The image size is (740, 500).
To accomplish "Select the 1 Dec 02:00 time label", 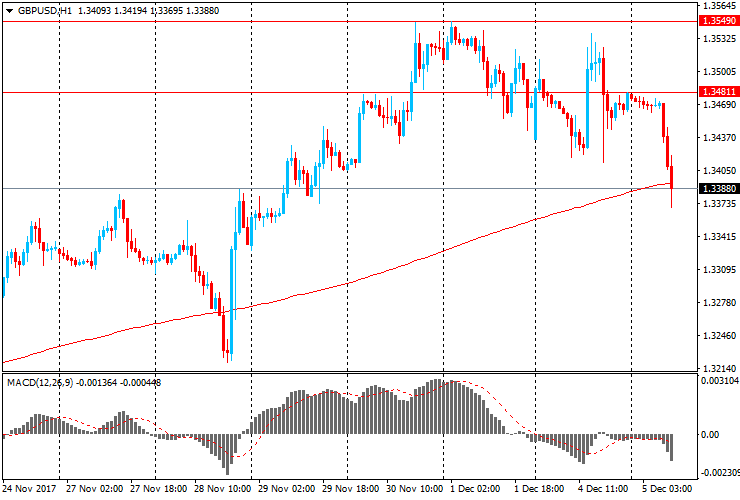I will click(x=475, y=489).
